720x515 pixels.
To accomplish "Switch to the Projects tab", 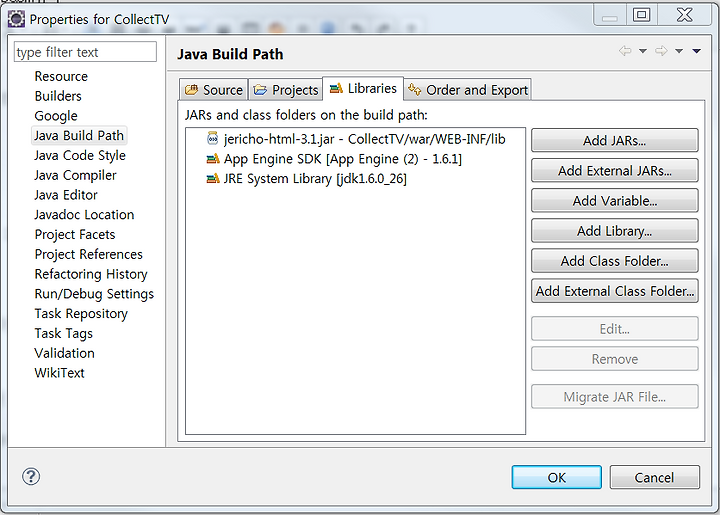I will [x=285, y=90].
